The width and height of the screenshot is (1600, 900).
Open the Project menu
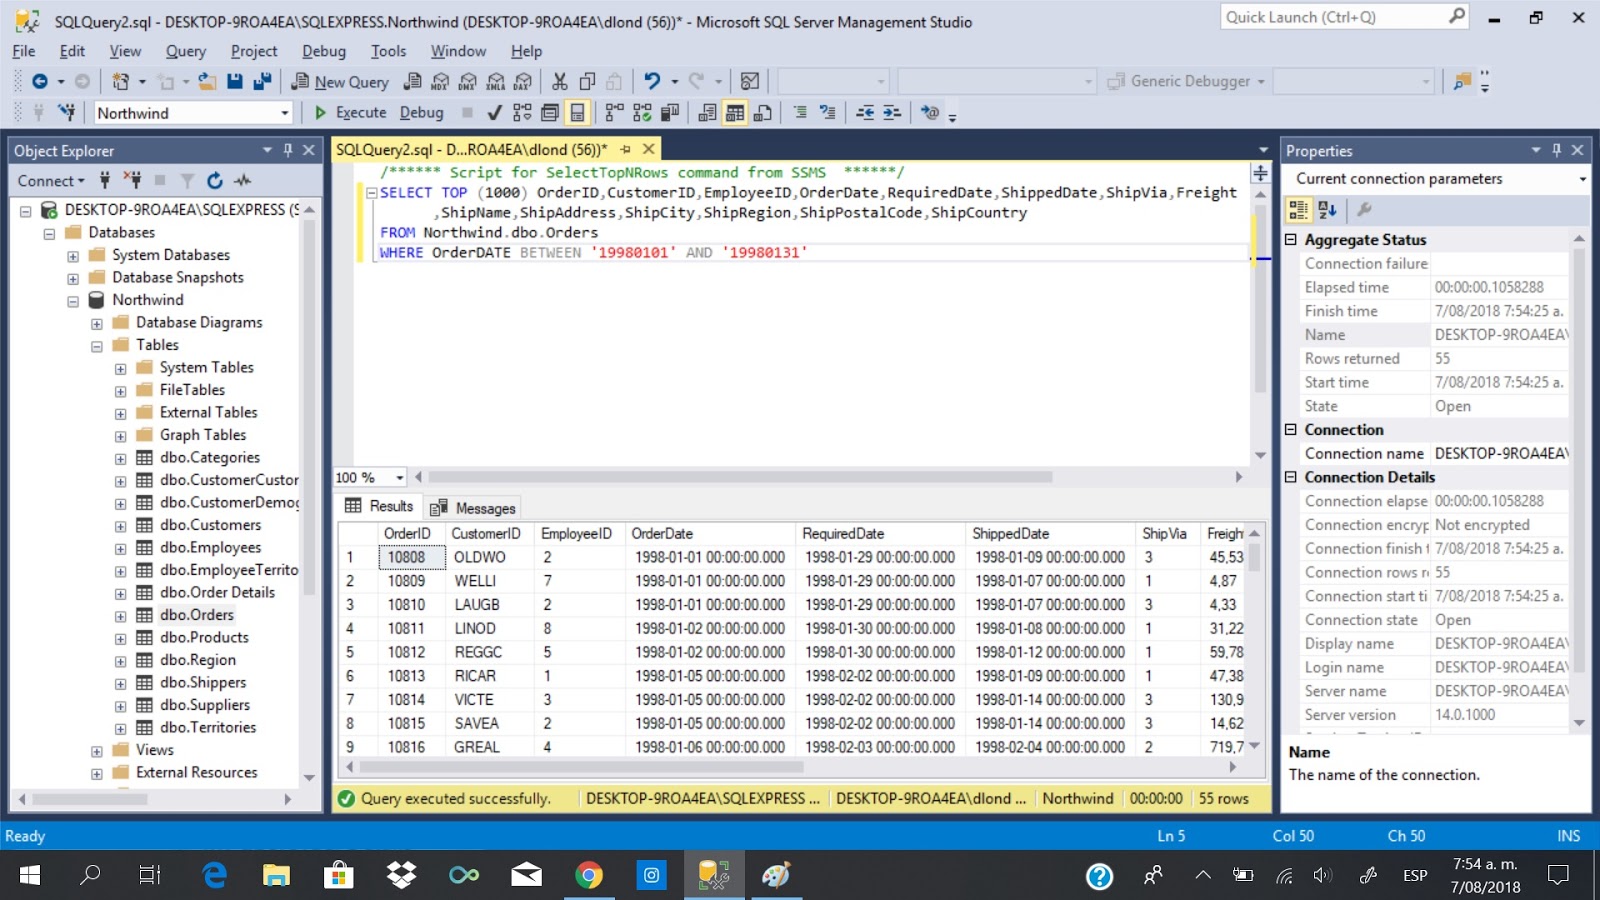click(254, 51)
